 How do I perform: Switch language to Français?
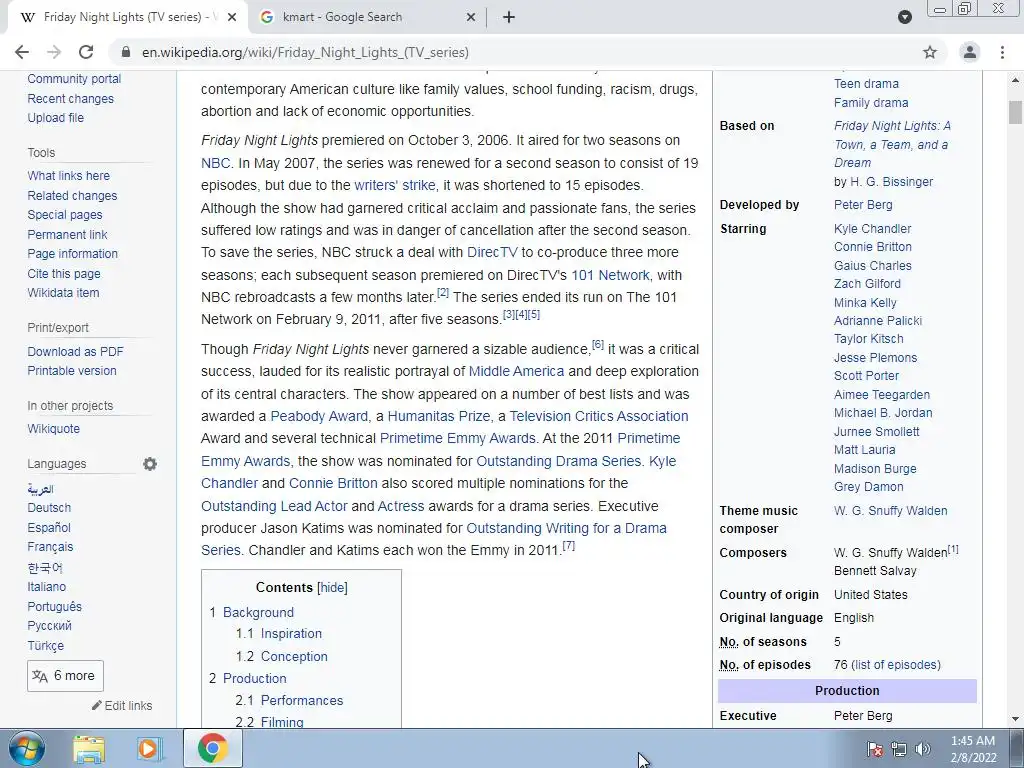point(50,547)
